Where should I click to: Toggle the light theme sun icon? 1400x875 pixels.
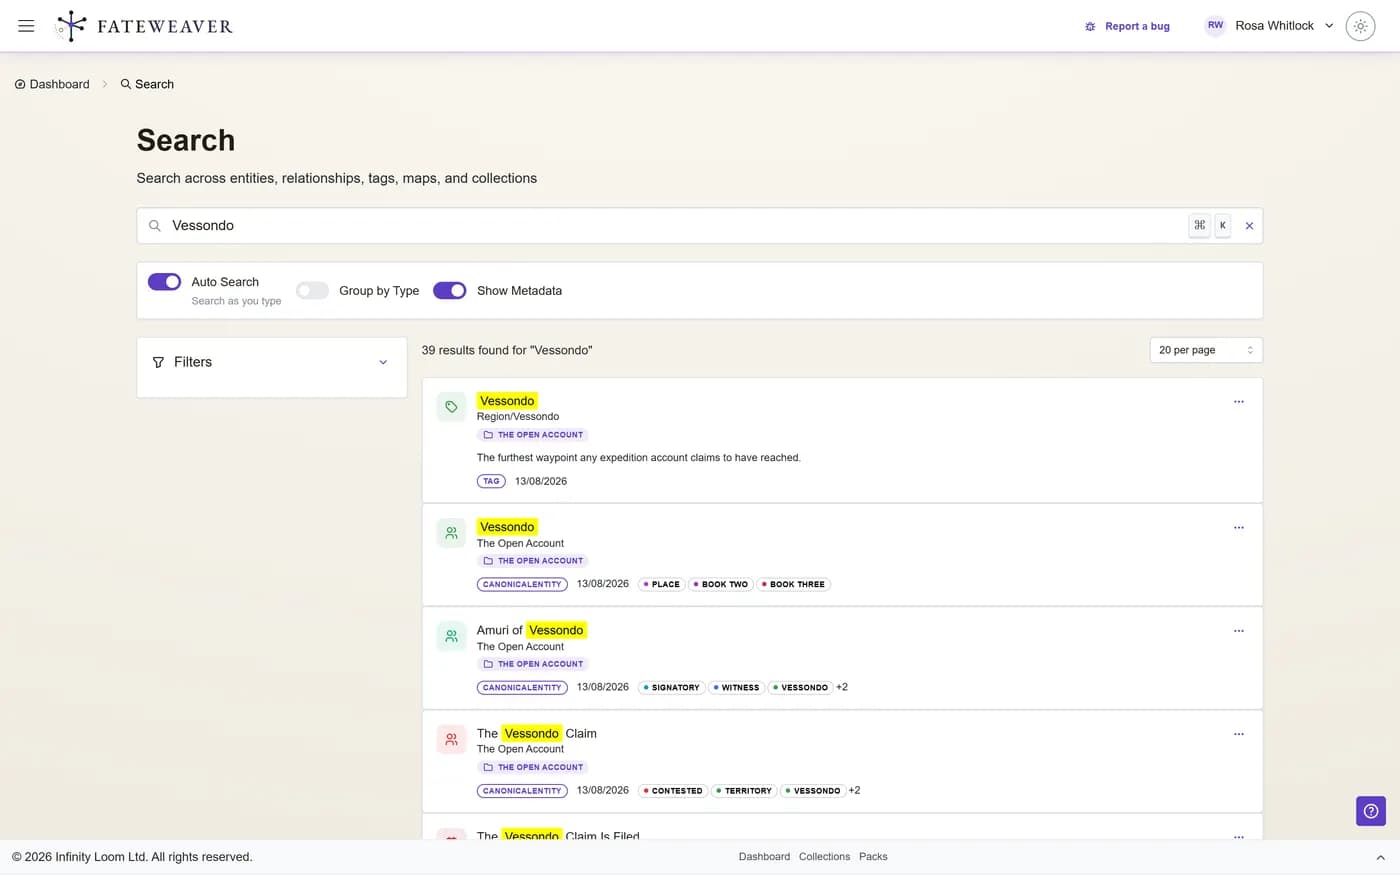click(x=1360, y=26)
